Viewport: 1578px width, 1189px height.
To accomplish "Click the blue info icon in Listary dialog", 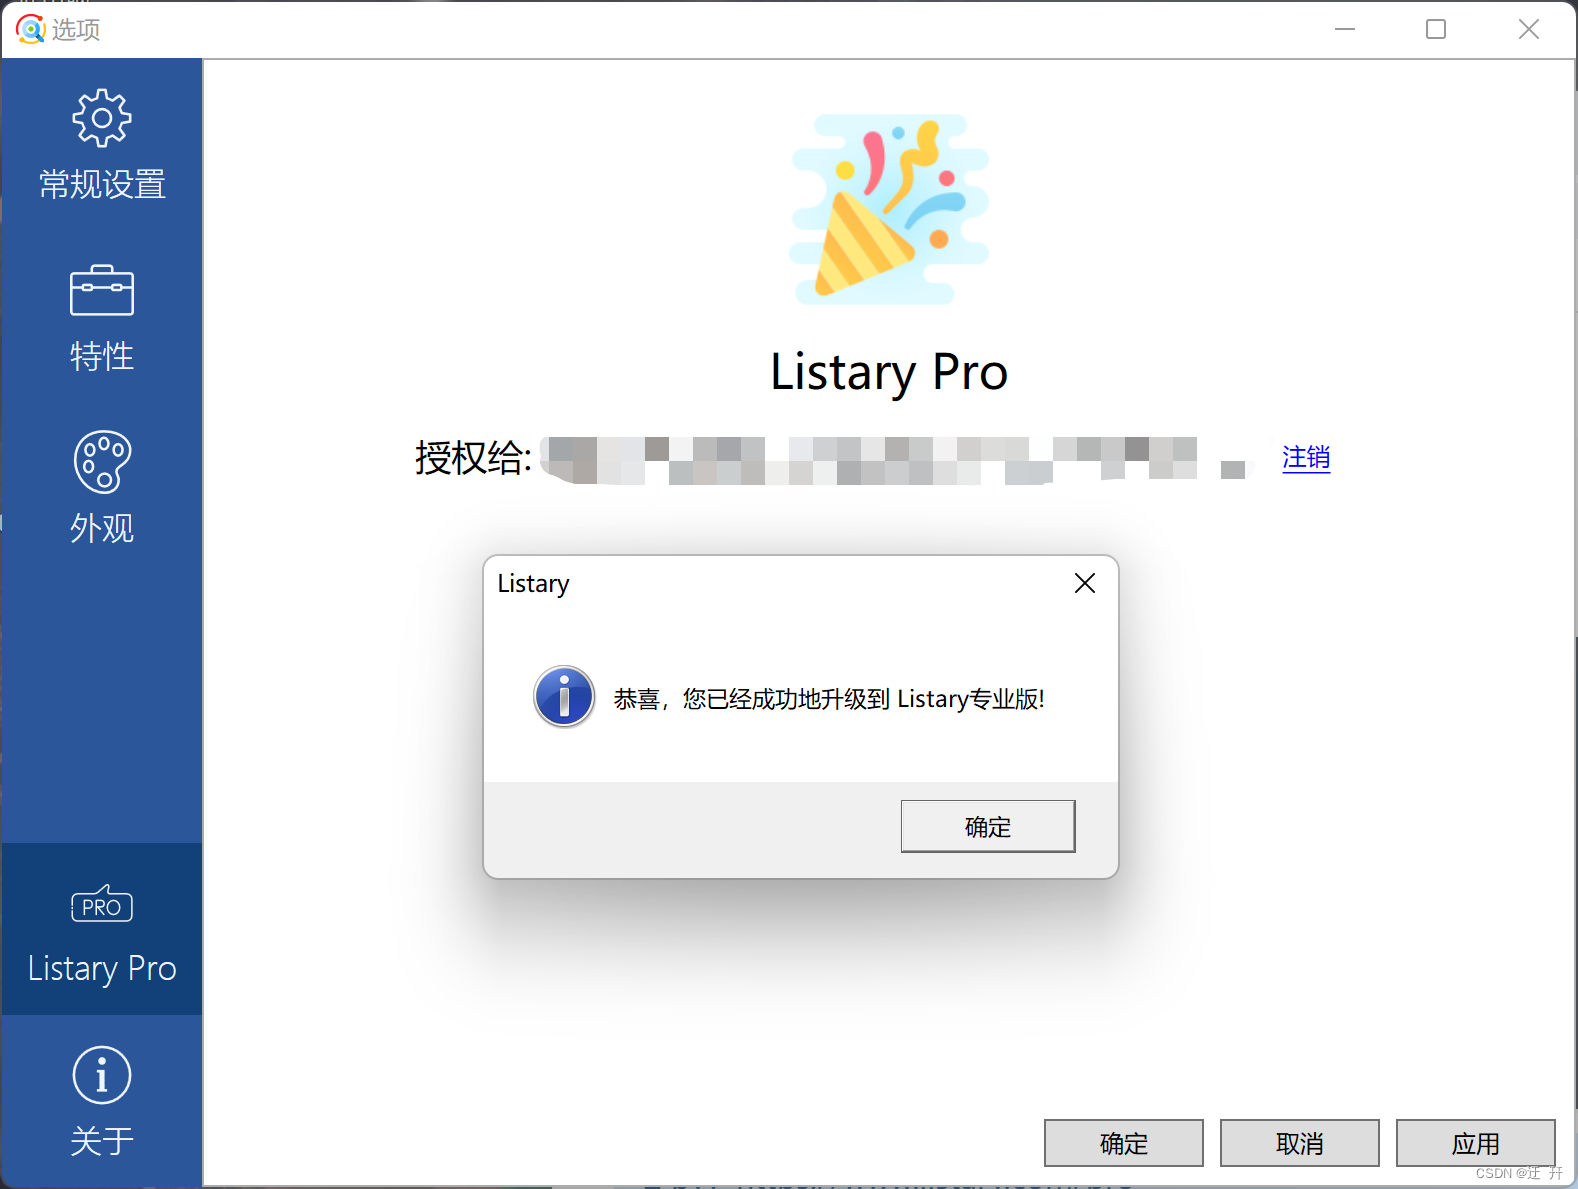I will [564, 697].
